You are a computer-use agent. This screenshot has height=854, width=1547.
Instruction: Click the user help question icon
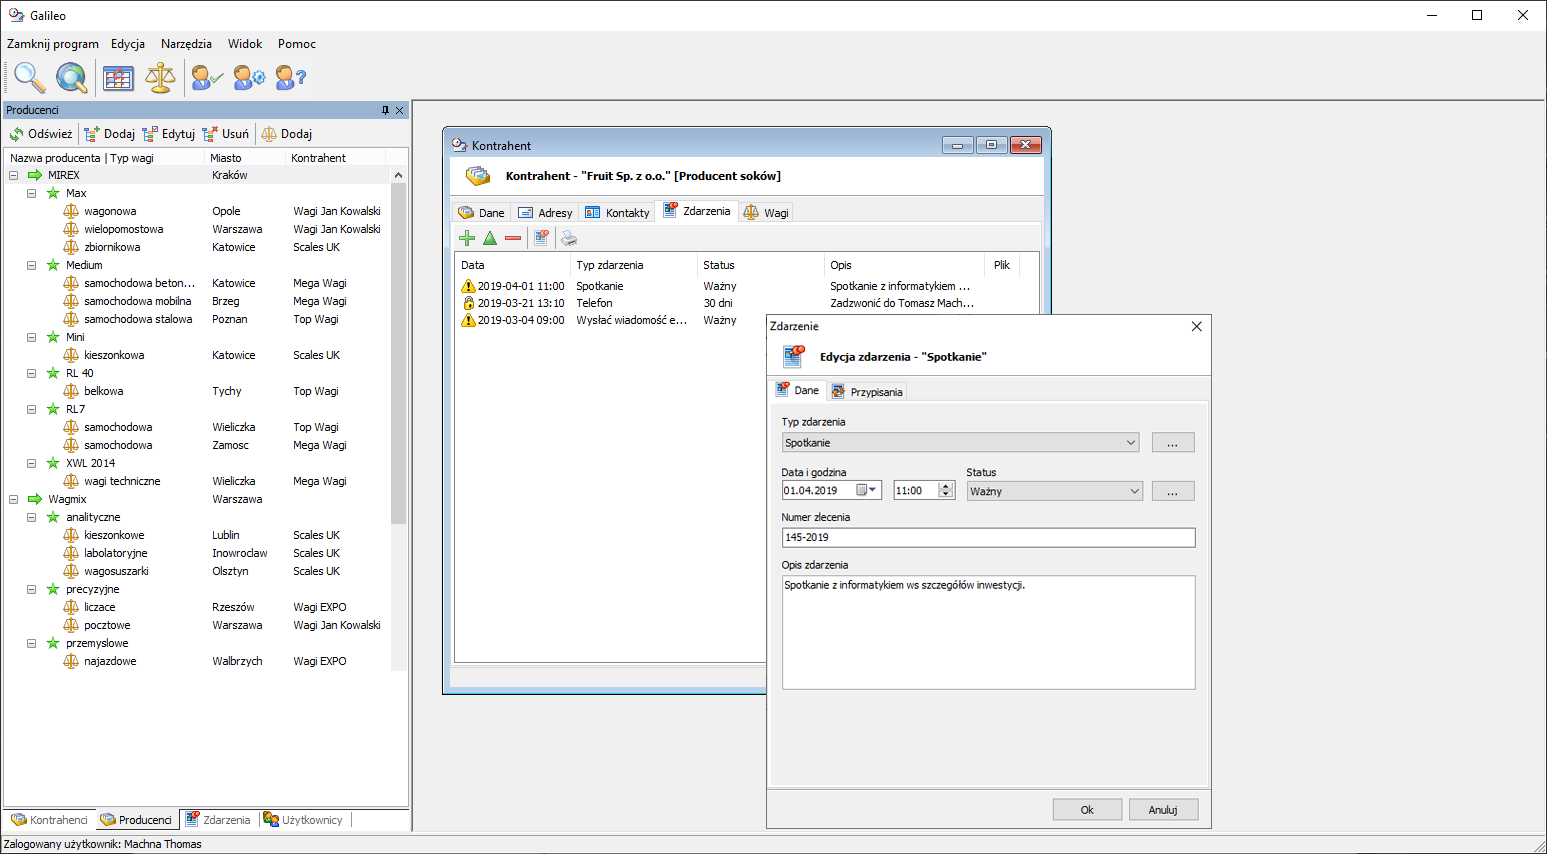coord(290,77)
